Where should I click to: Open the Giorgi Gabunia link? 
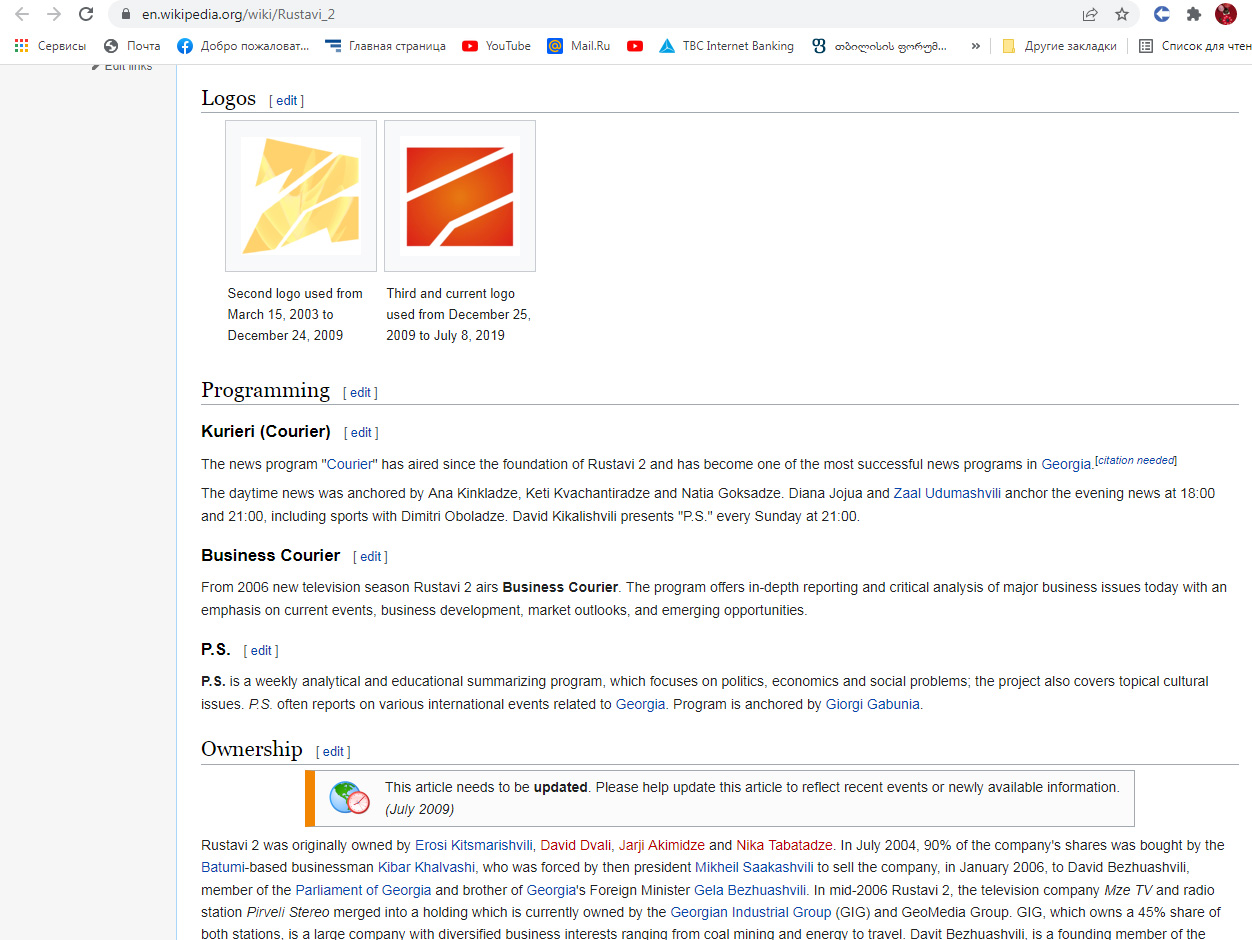pos(872,704)
